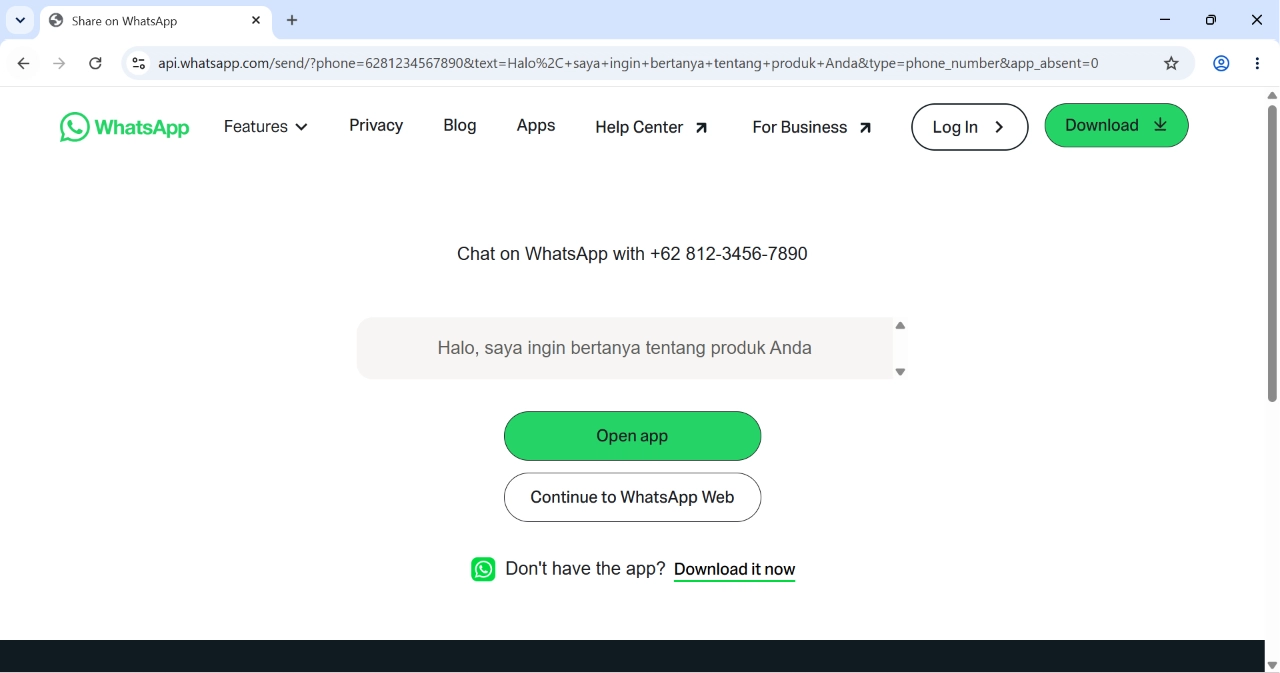The image size is (1280, 673).
Task: Choose Continue to WhatsApp Web
Action: pyautogui.click(x=632, y=497)
